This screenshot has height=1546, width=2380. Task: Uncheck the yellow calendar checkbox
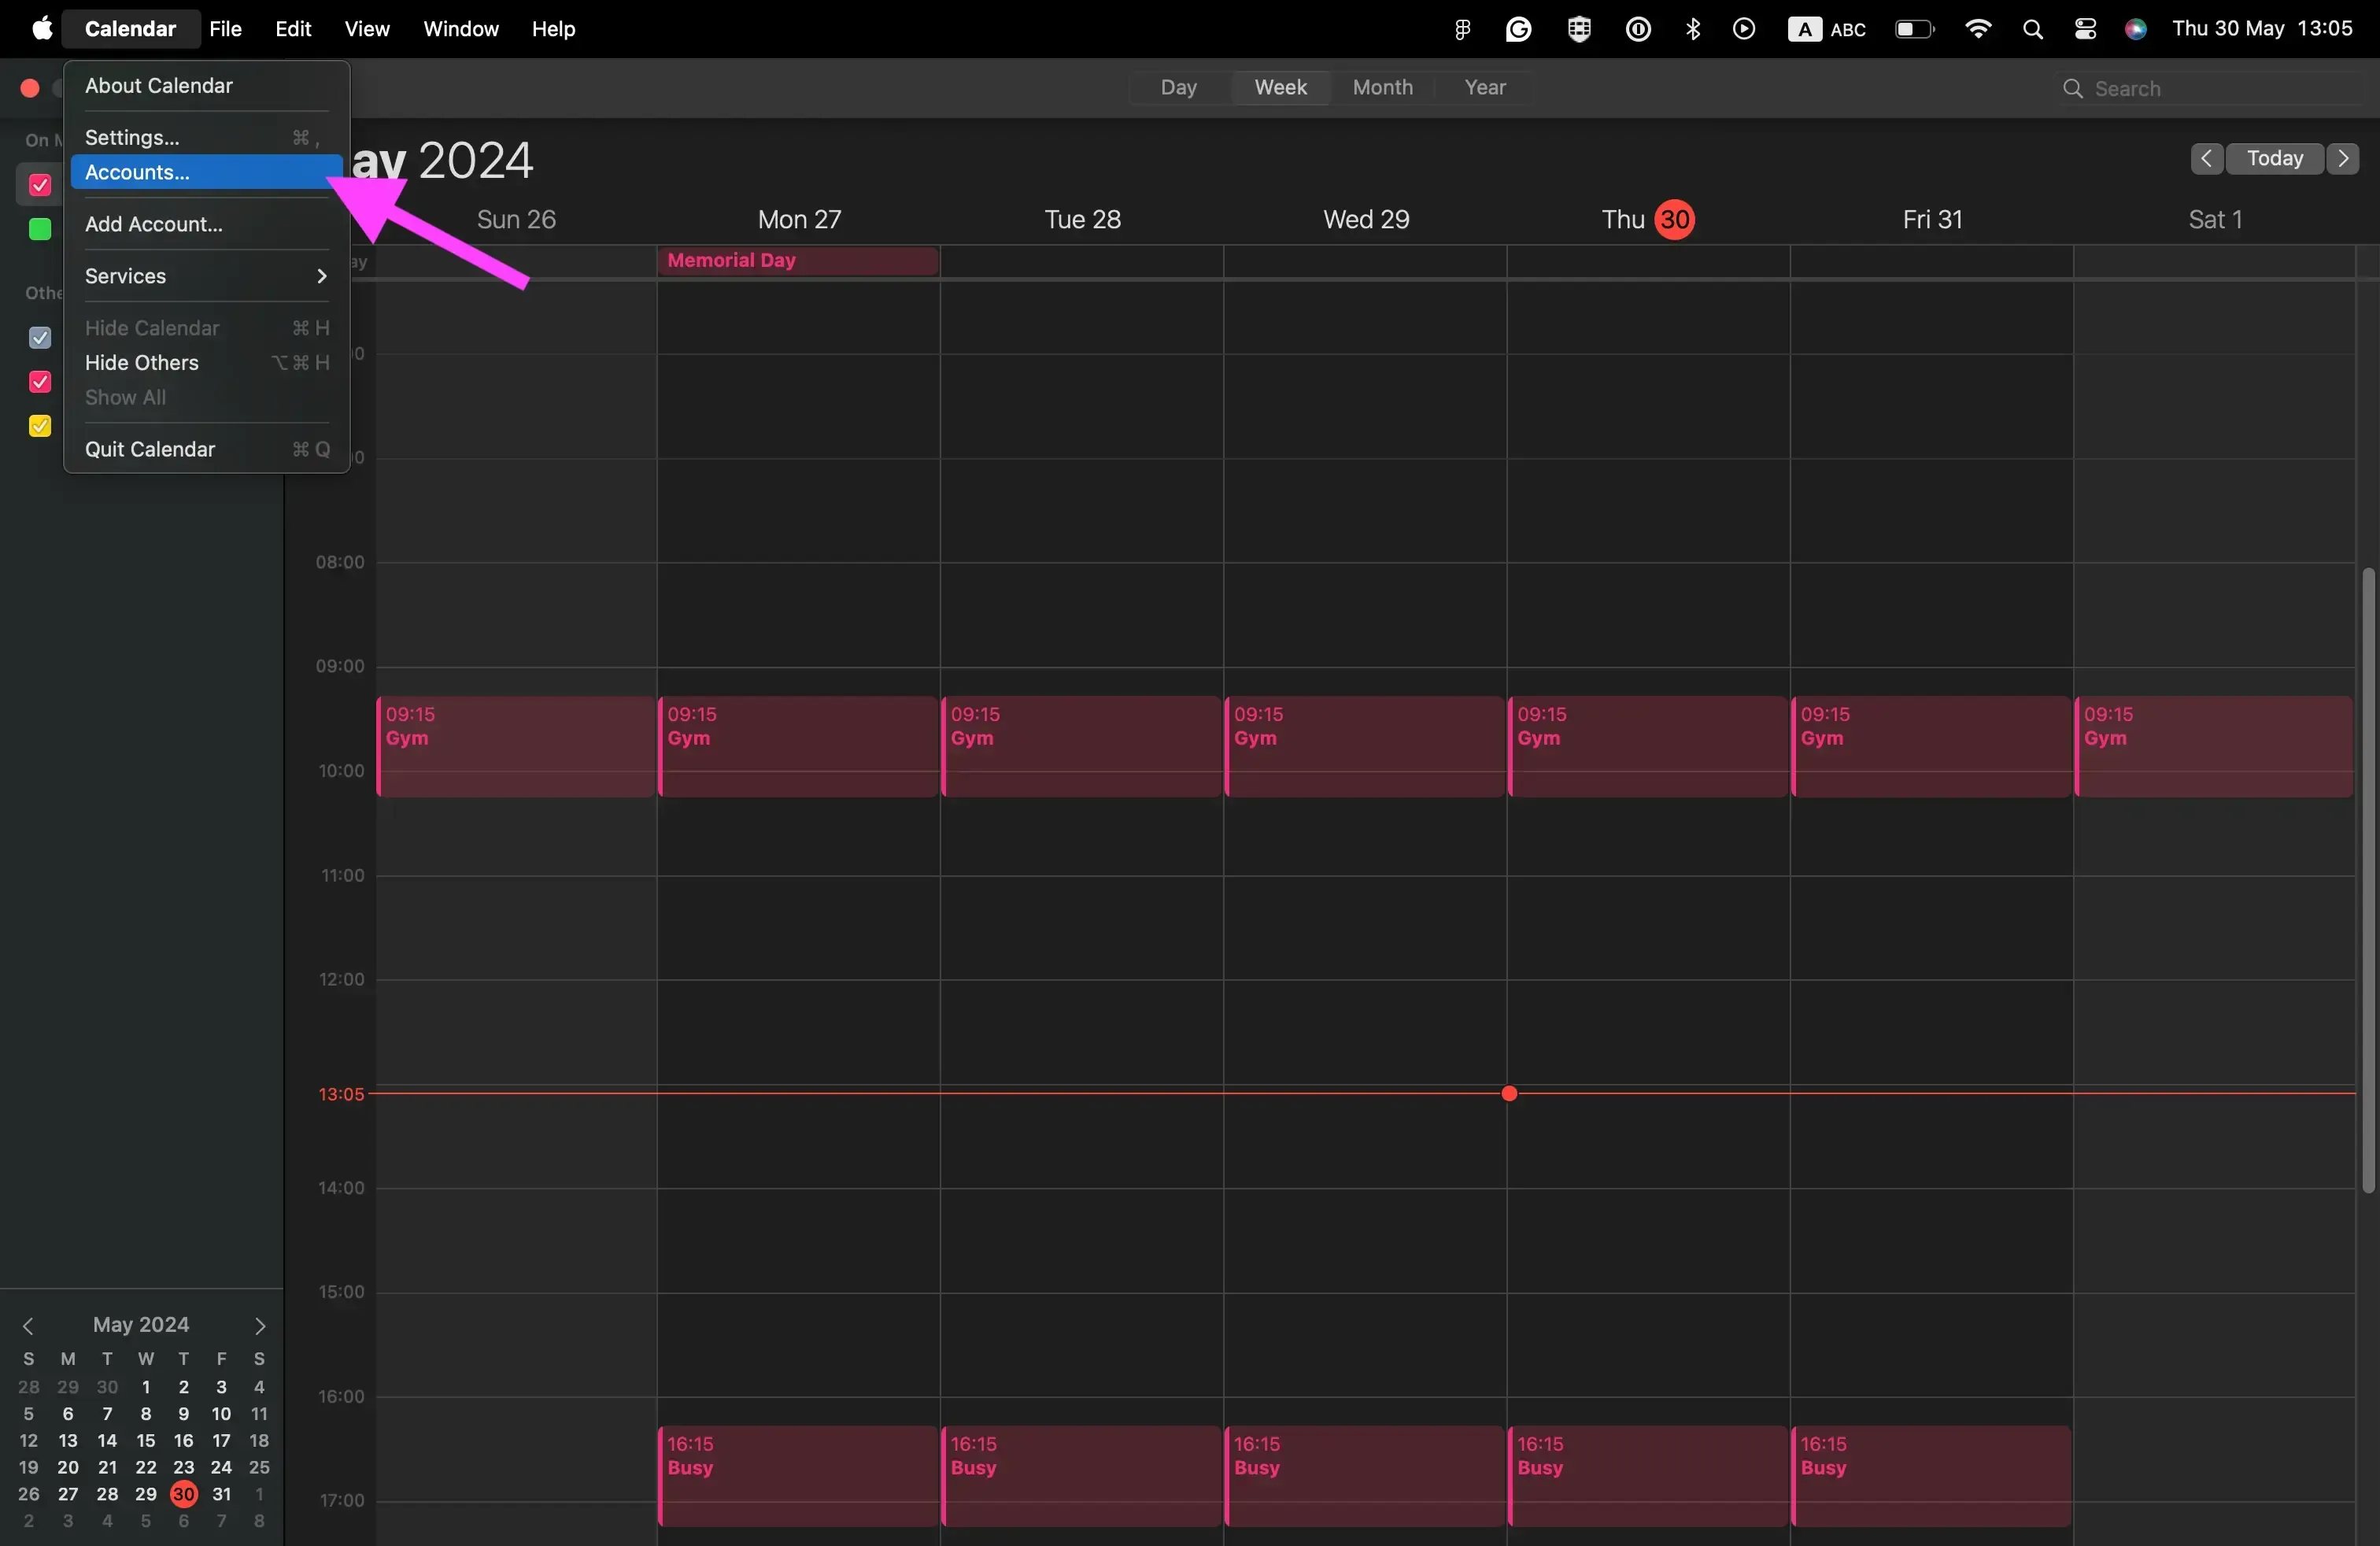[x=39, y=427]
